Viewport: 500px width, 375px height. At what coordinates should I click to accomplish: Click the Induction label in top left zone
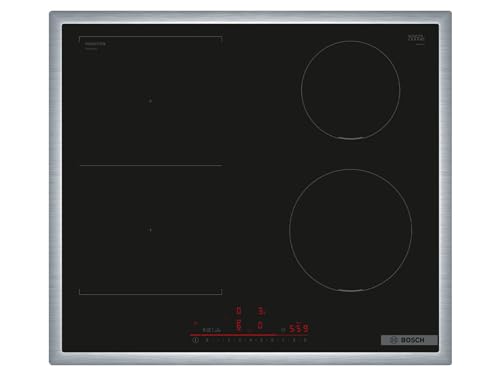coord(95,44)
